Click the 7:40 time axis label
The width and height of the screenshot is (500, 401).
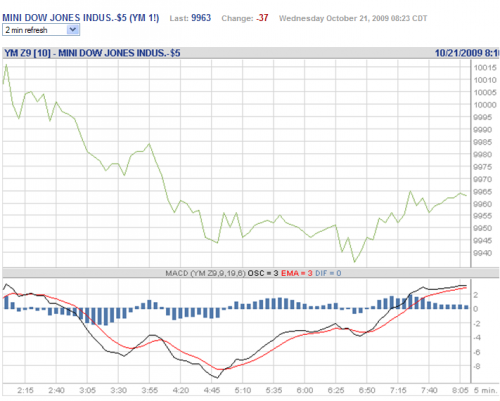pyautogui.click(x=429, y=390)
